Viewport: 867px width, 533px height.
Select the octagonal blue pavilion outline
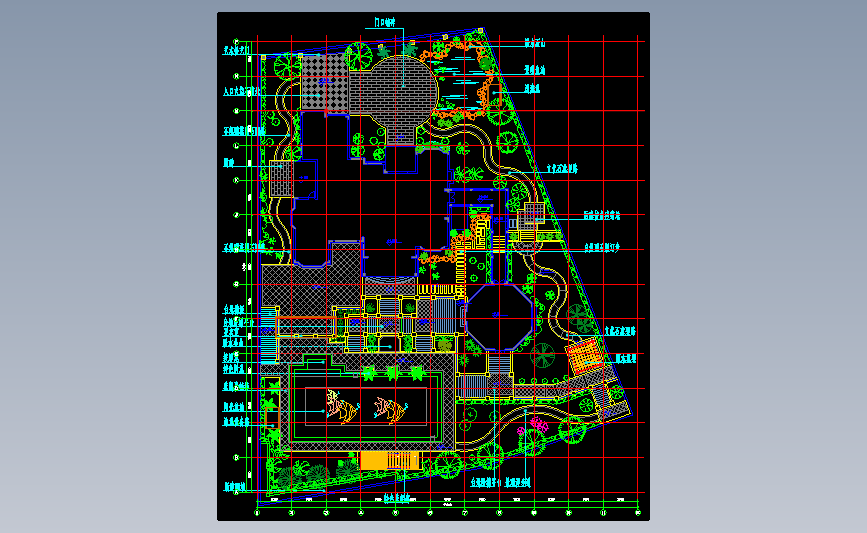pyautogui.click(x=500, y=317)
